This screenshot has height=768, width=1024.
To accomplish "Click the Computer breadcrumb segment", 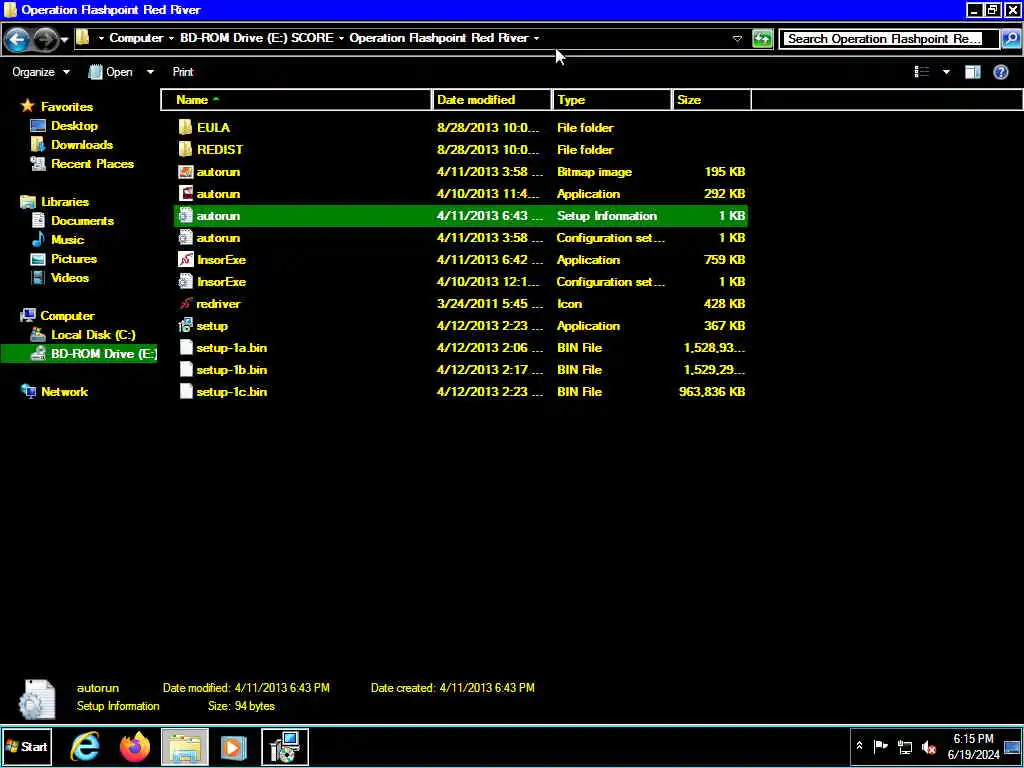I will [x=136, y=38].
